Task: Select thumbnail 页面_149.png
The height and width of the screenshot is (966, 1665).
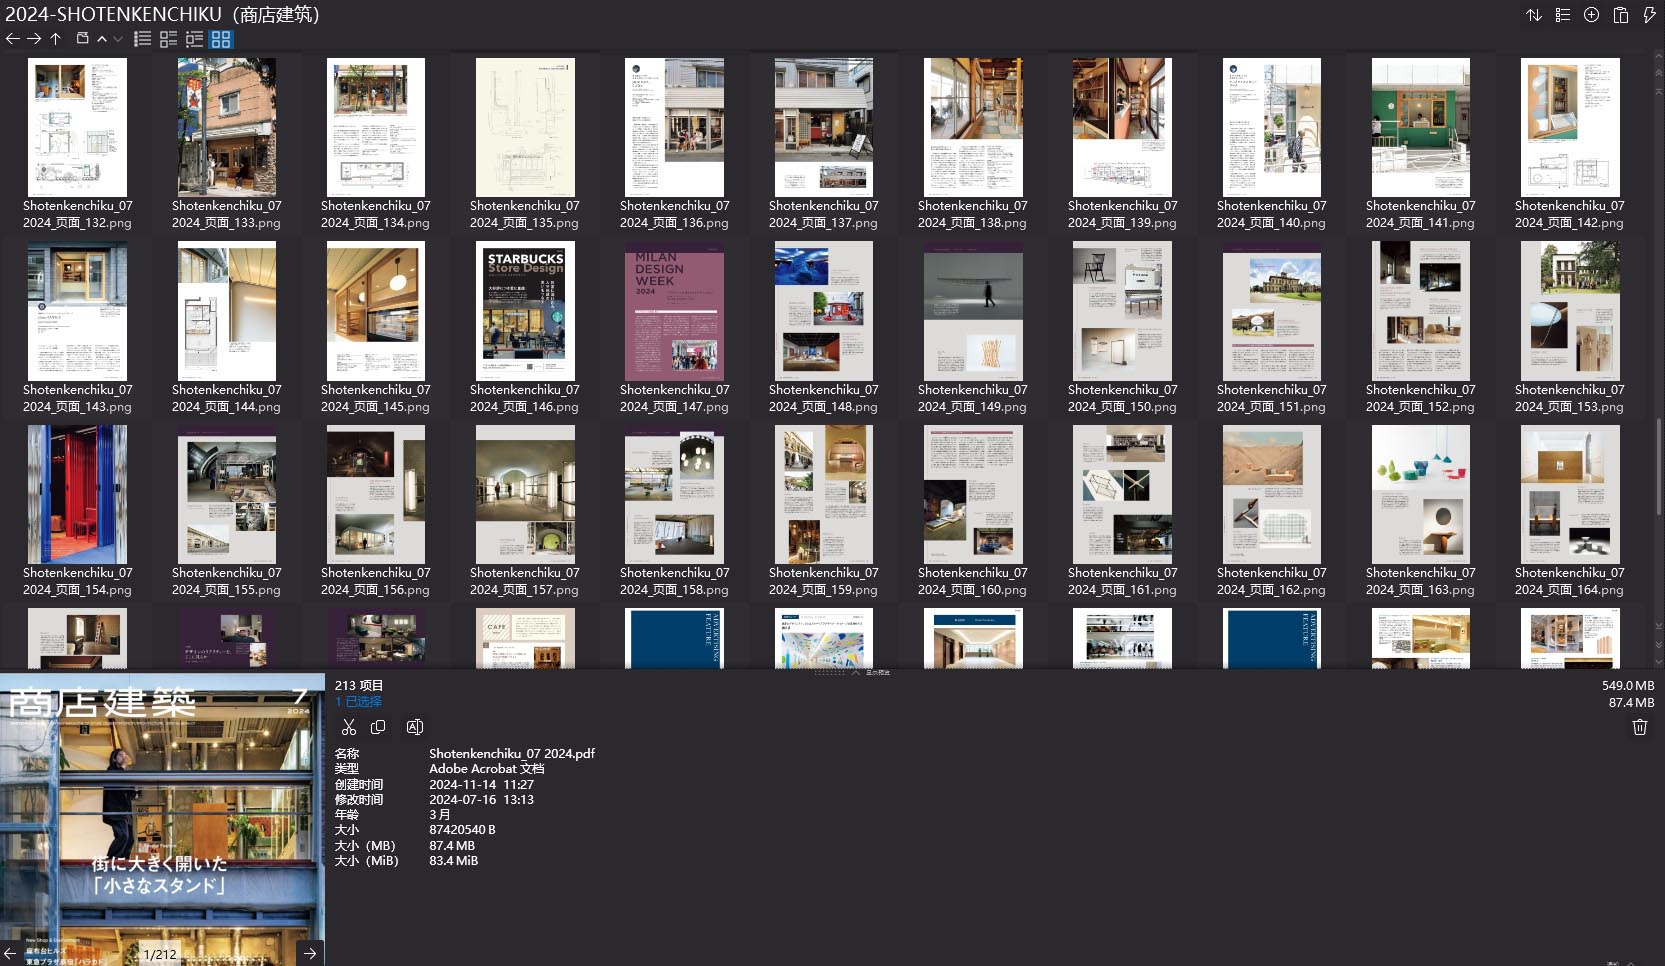Action: coord(973,311)
